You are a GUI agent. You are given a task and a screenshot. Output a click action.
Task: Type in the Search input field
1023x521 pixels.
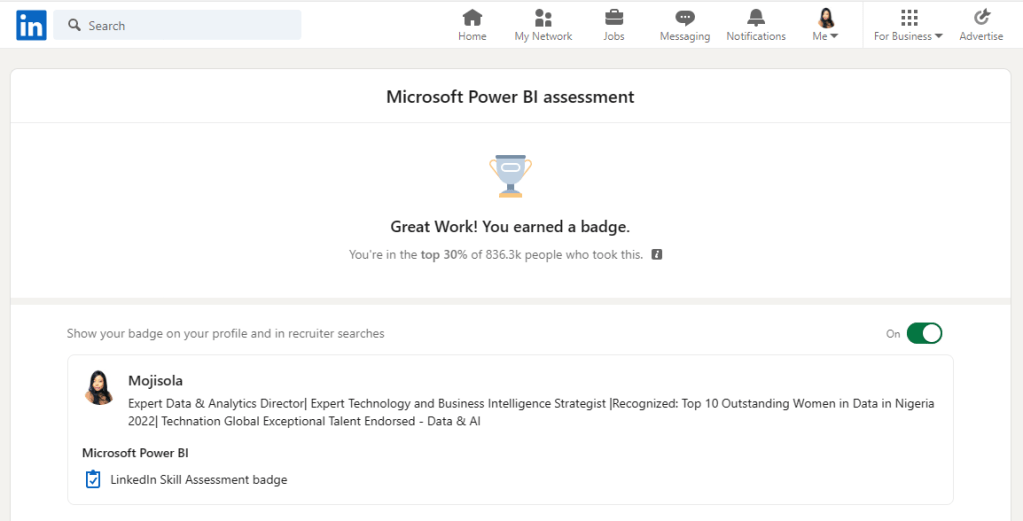coord(190,25)
